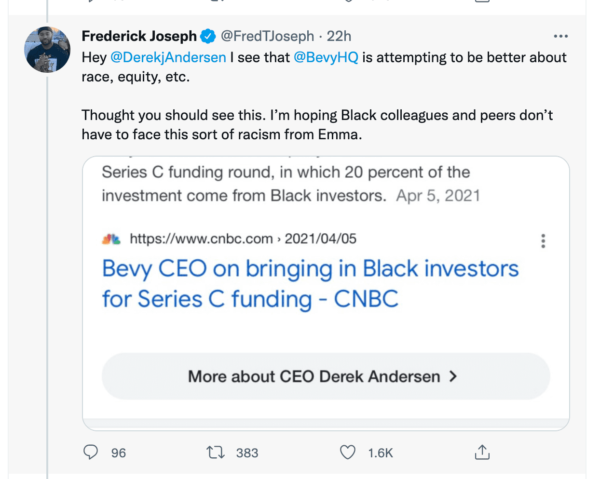Select the @FredTJoseph handle
This screenshot has height=479, width=600.
[x=264, y=37]
